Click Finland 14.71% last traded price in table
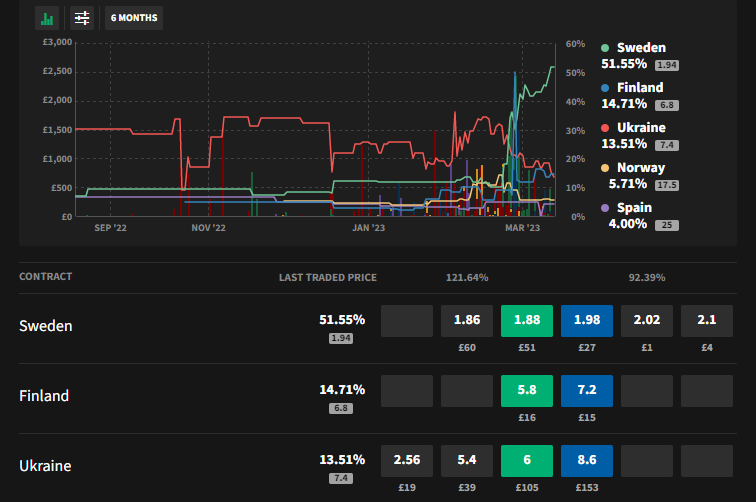This screenshot has height=502, width=756. (x=342, y=390)
